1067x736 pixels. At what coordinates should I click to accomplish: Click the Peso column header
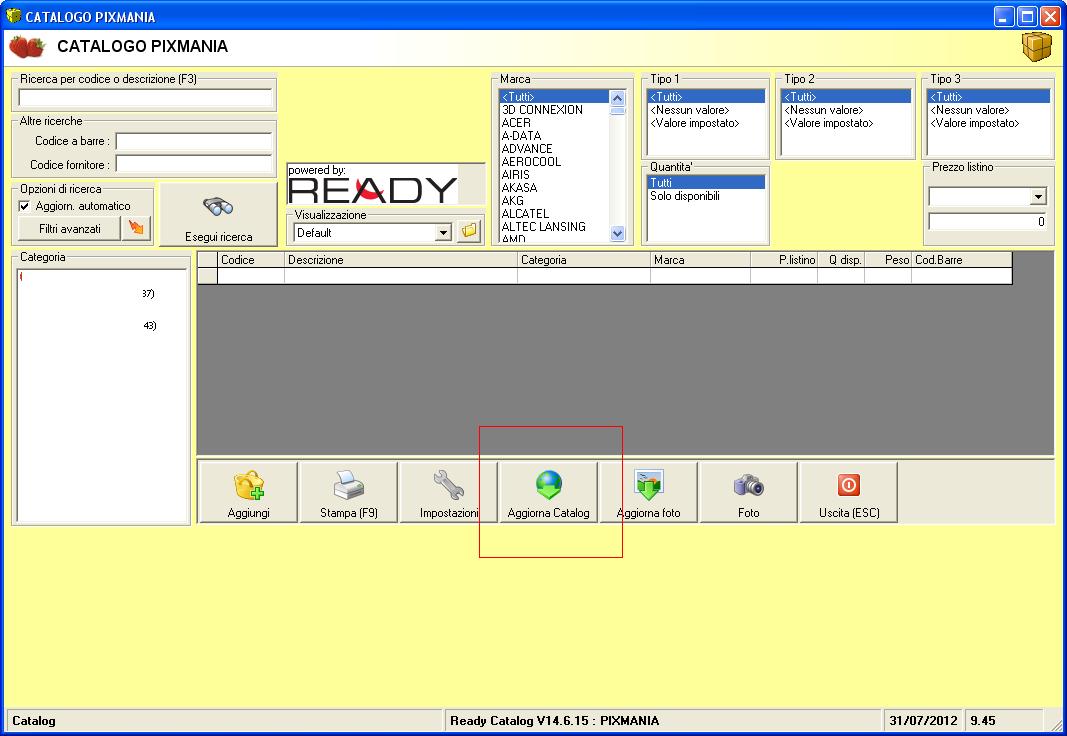pos(888,260)
